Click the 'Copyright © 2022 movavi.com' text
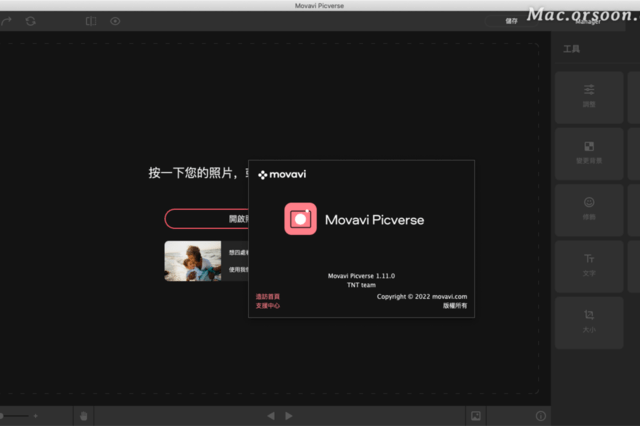Image resolution: width=640 pixels, height=426 pixels. [422, 297]
